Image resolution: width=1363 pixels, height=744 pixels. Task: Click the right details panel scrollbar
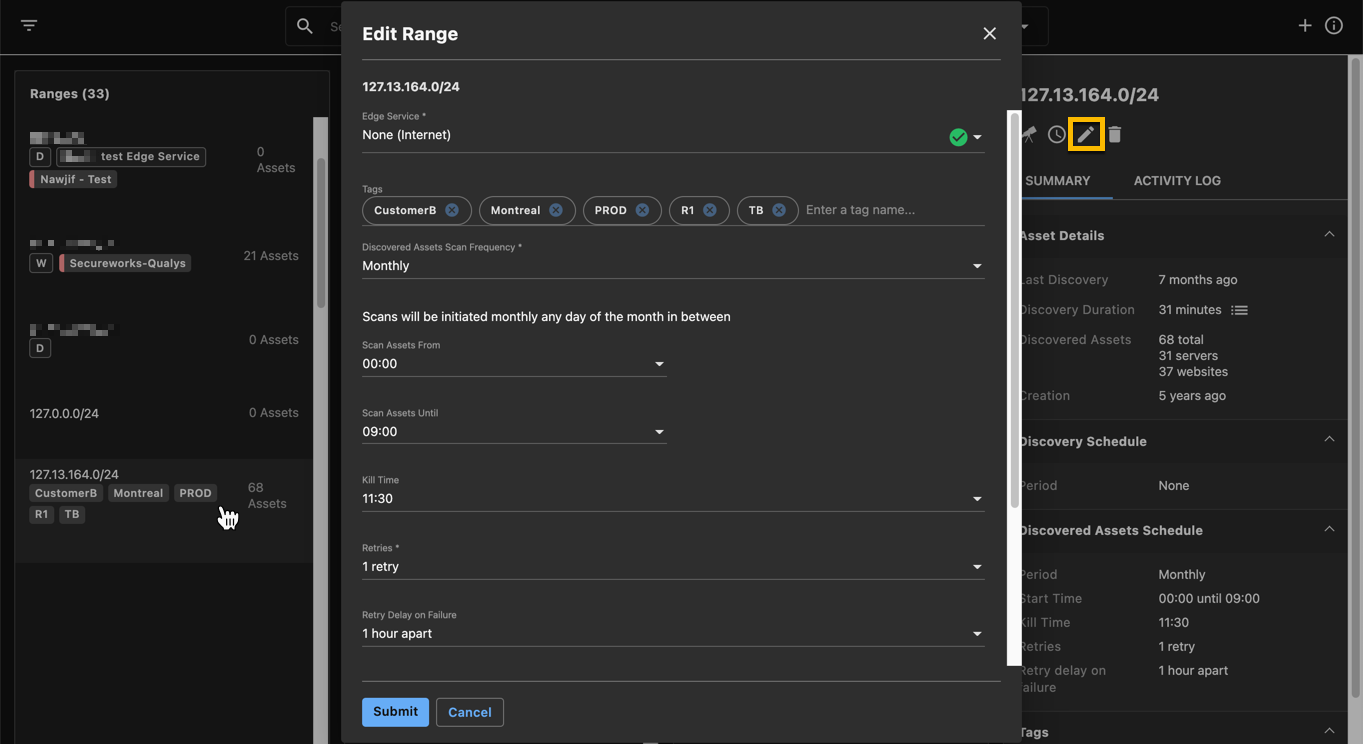coord(1356,376)
